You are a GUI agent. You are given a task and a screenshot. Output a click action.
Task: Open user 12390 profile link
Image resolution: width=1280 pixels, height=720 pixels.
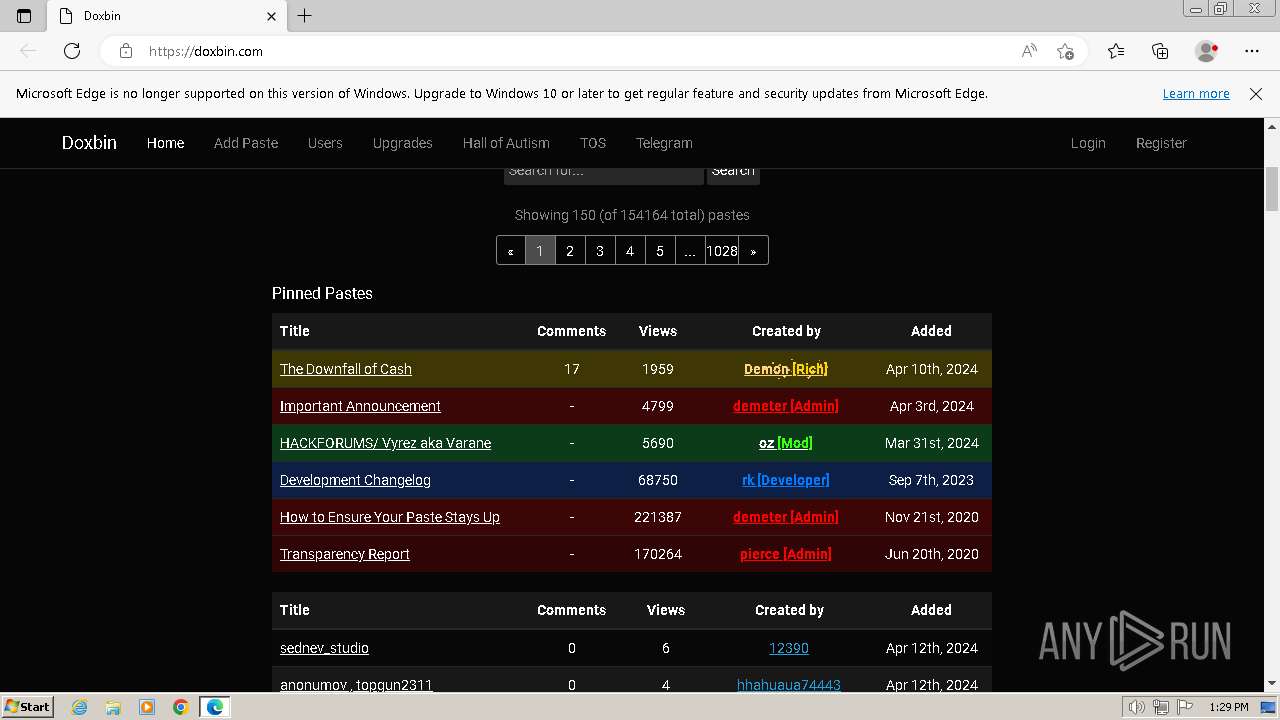pos(789,648)
